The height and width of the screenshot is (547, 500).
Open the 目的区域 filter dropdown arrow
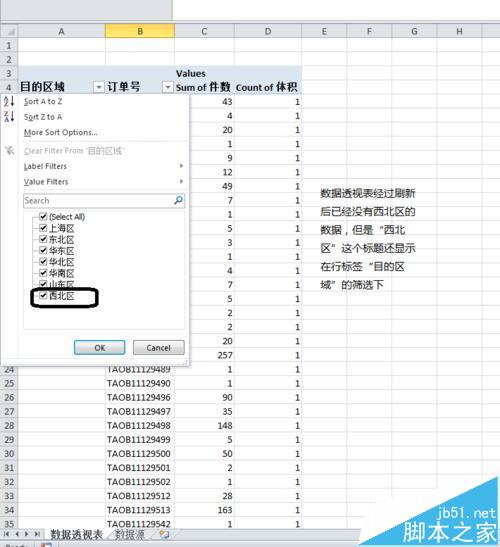pyautogui.click(x=99, y=87)
